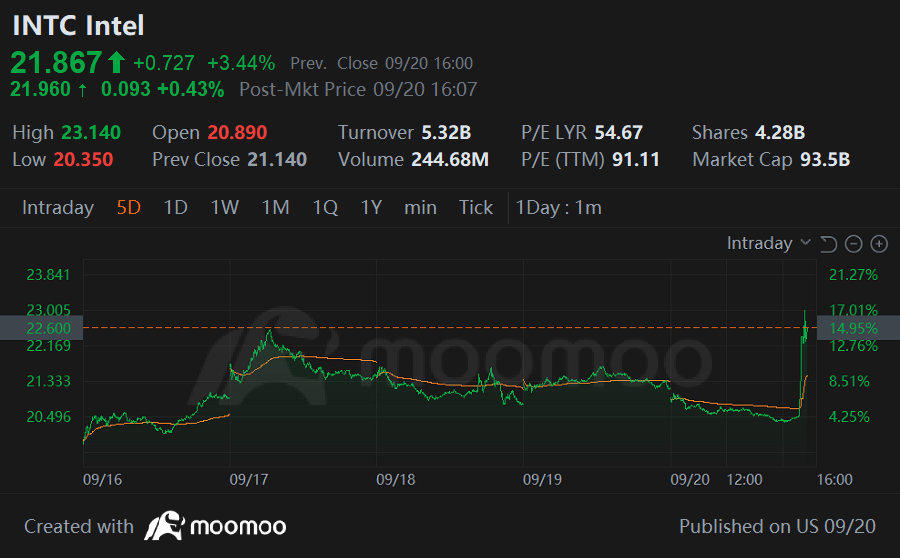
Task: Click the 23.841 price axis label
Action: (48, 275)
